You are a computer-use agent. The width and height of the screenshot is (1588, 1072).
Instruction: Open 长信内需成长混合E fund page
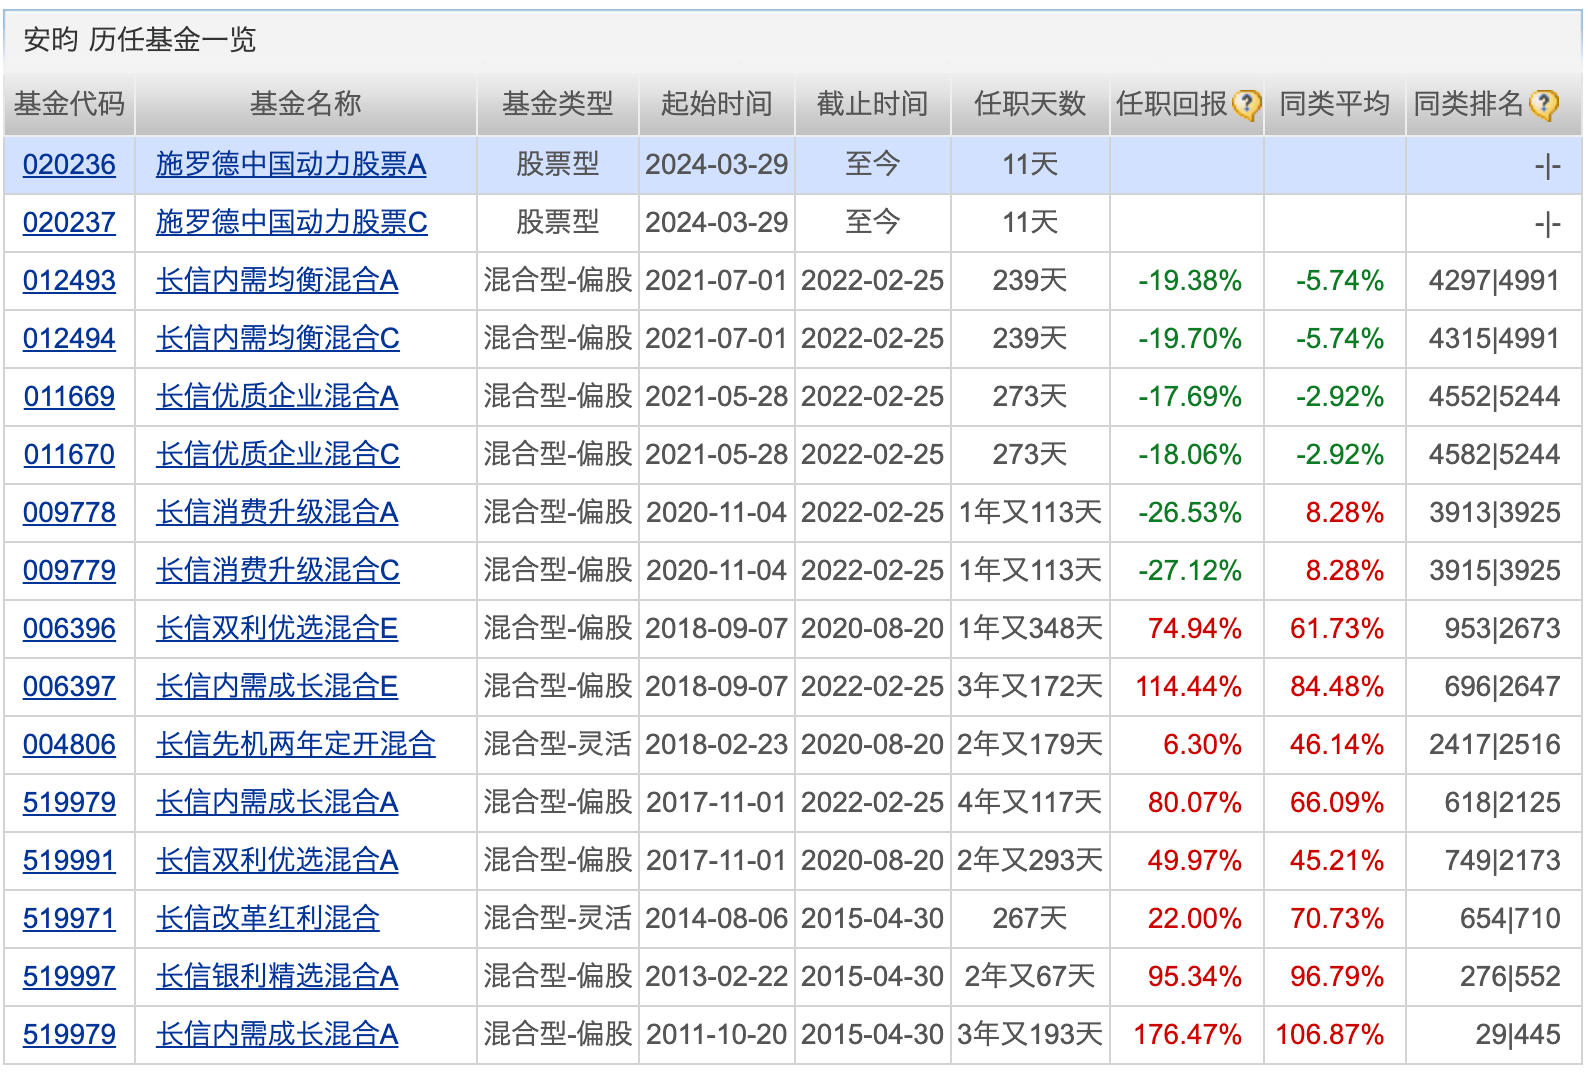pos(277,687)
